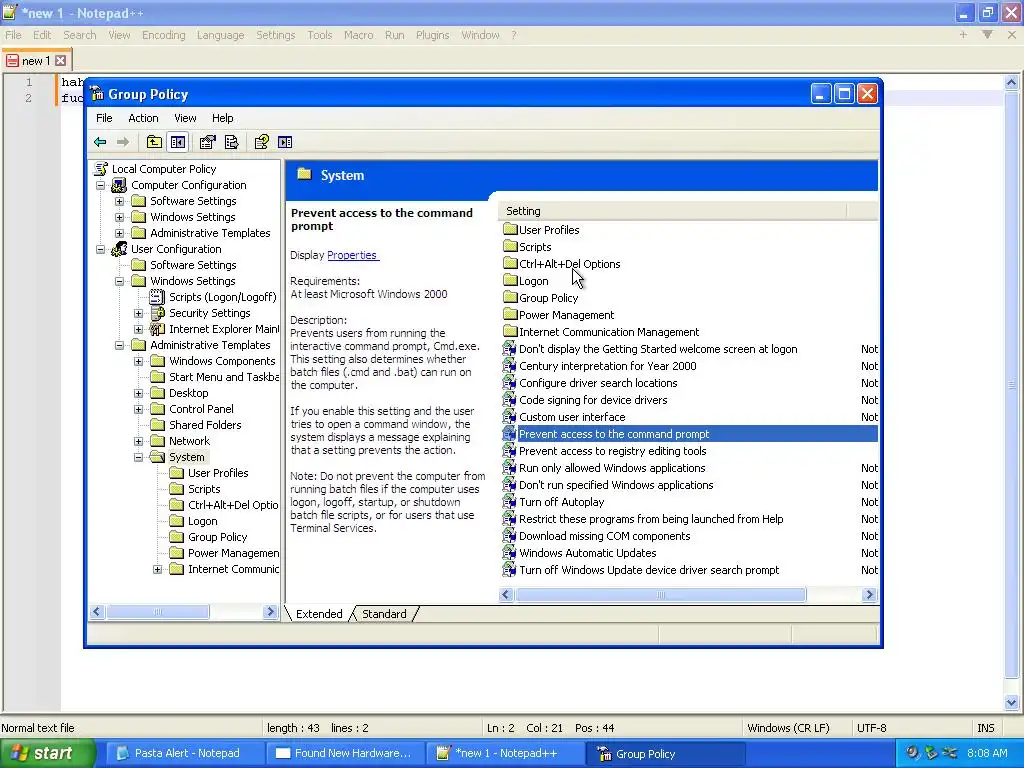This screenshot has width=1024, height=768.
Task: Expand Software Settings under Computer Configuration
Action: coord(120,201)
